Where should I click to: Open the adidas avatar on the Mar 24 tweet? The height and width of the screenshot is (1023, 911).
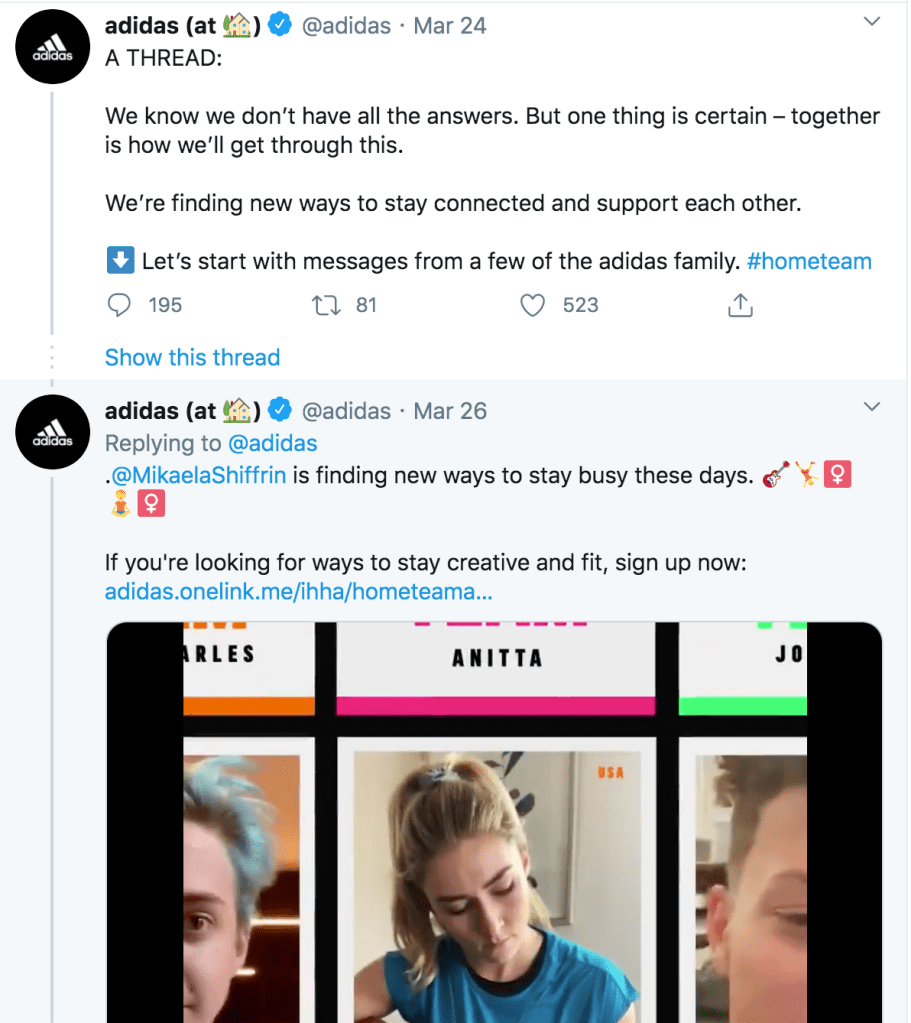coord(53,48)
